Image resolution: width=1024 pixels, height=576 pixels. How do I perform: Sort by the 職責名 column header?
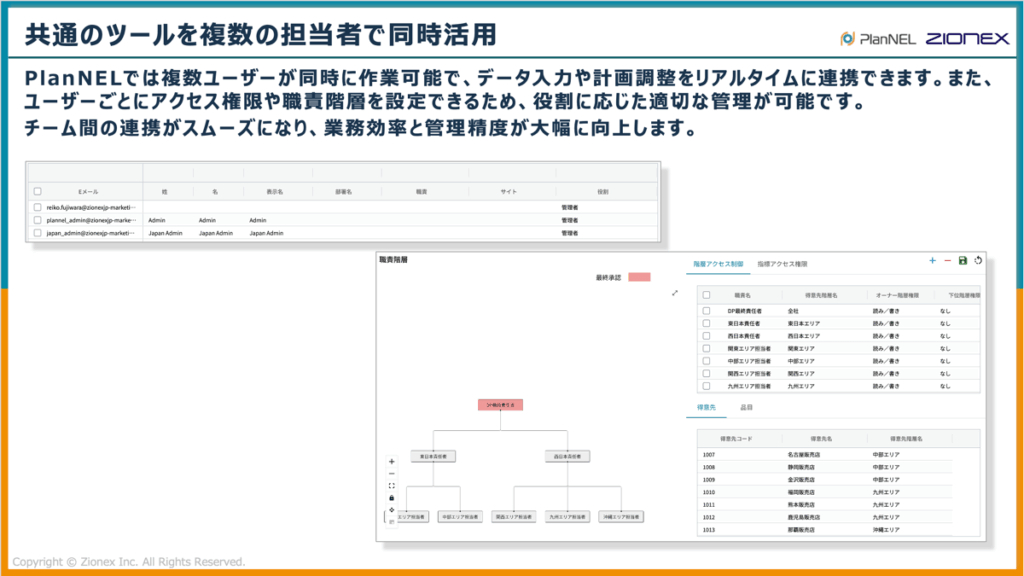click(x=743, y=295)
